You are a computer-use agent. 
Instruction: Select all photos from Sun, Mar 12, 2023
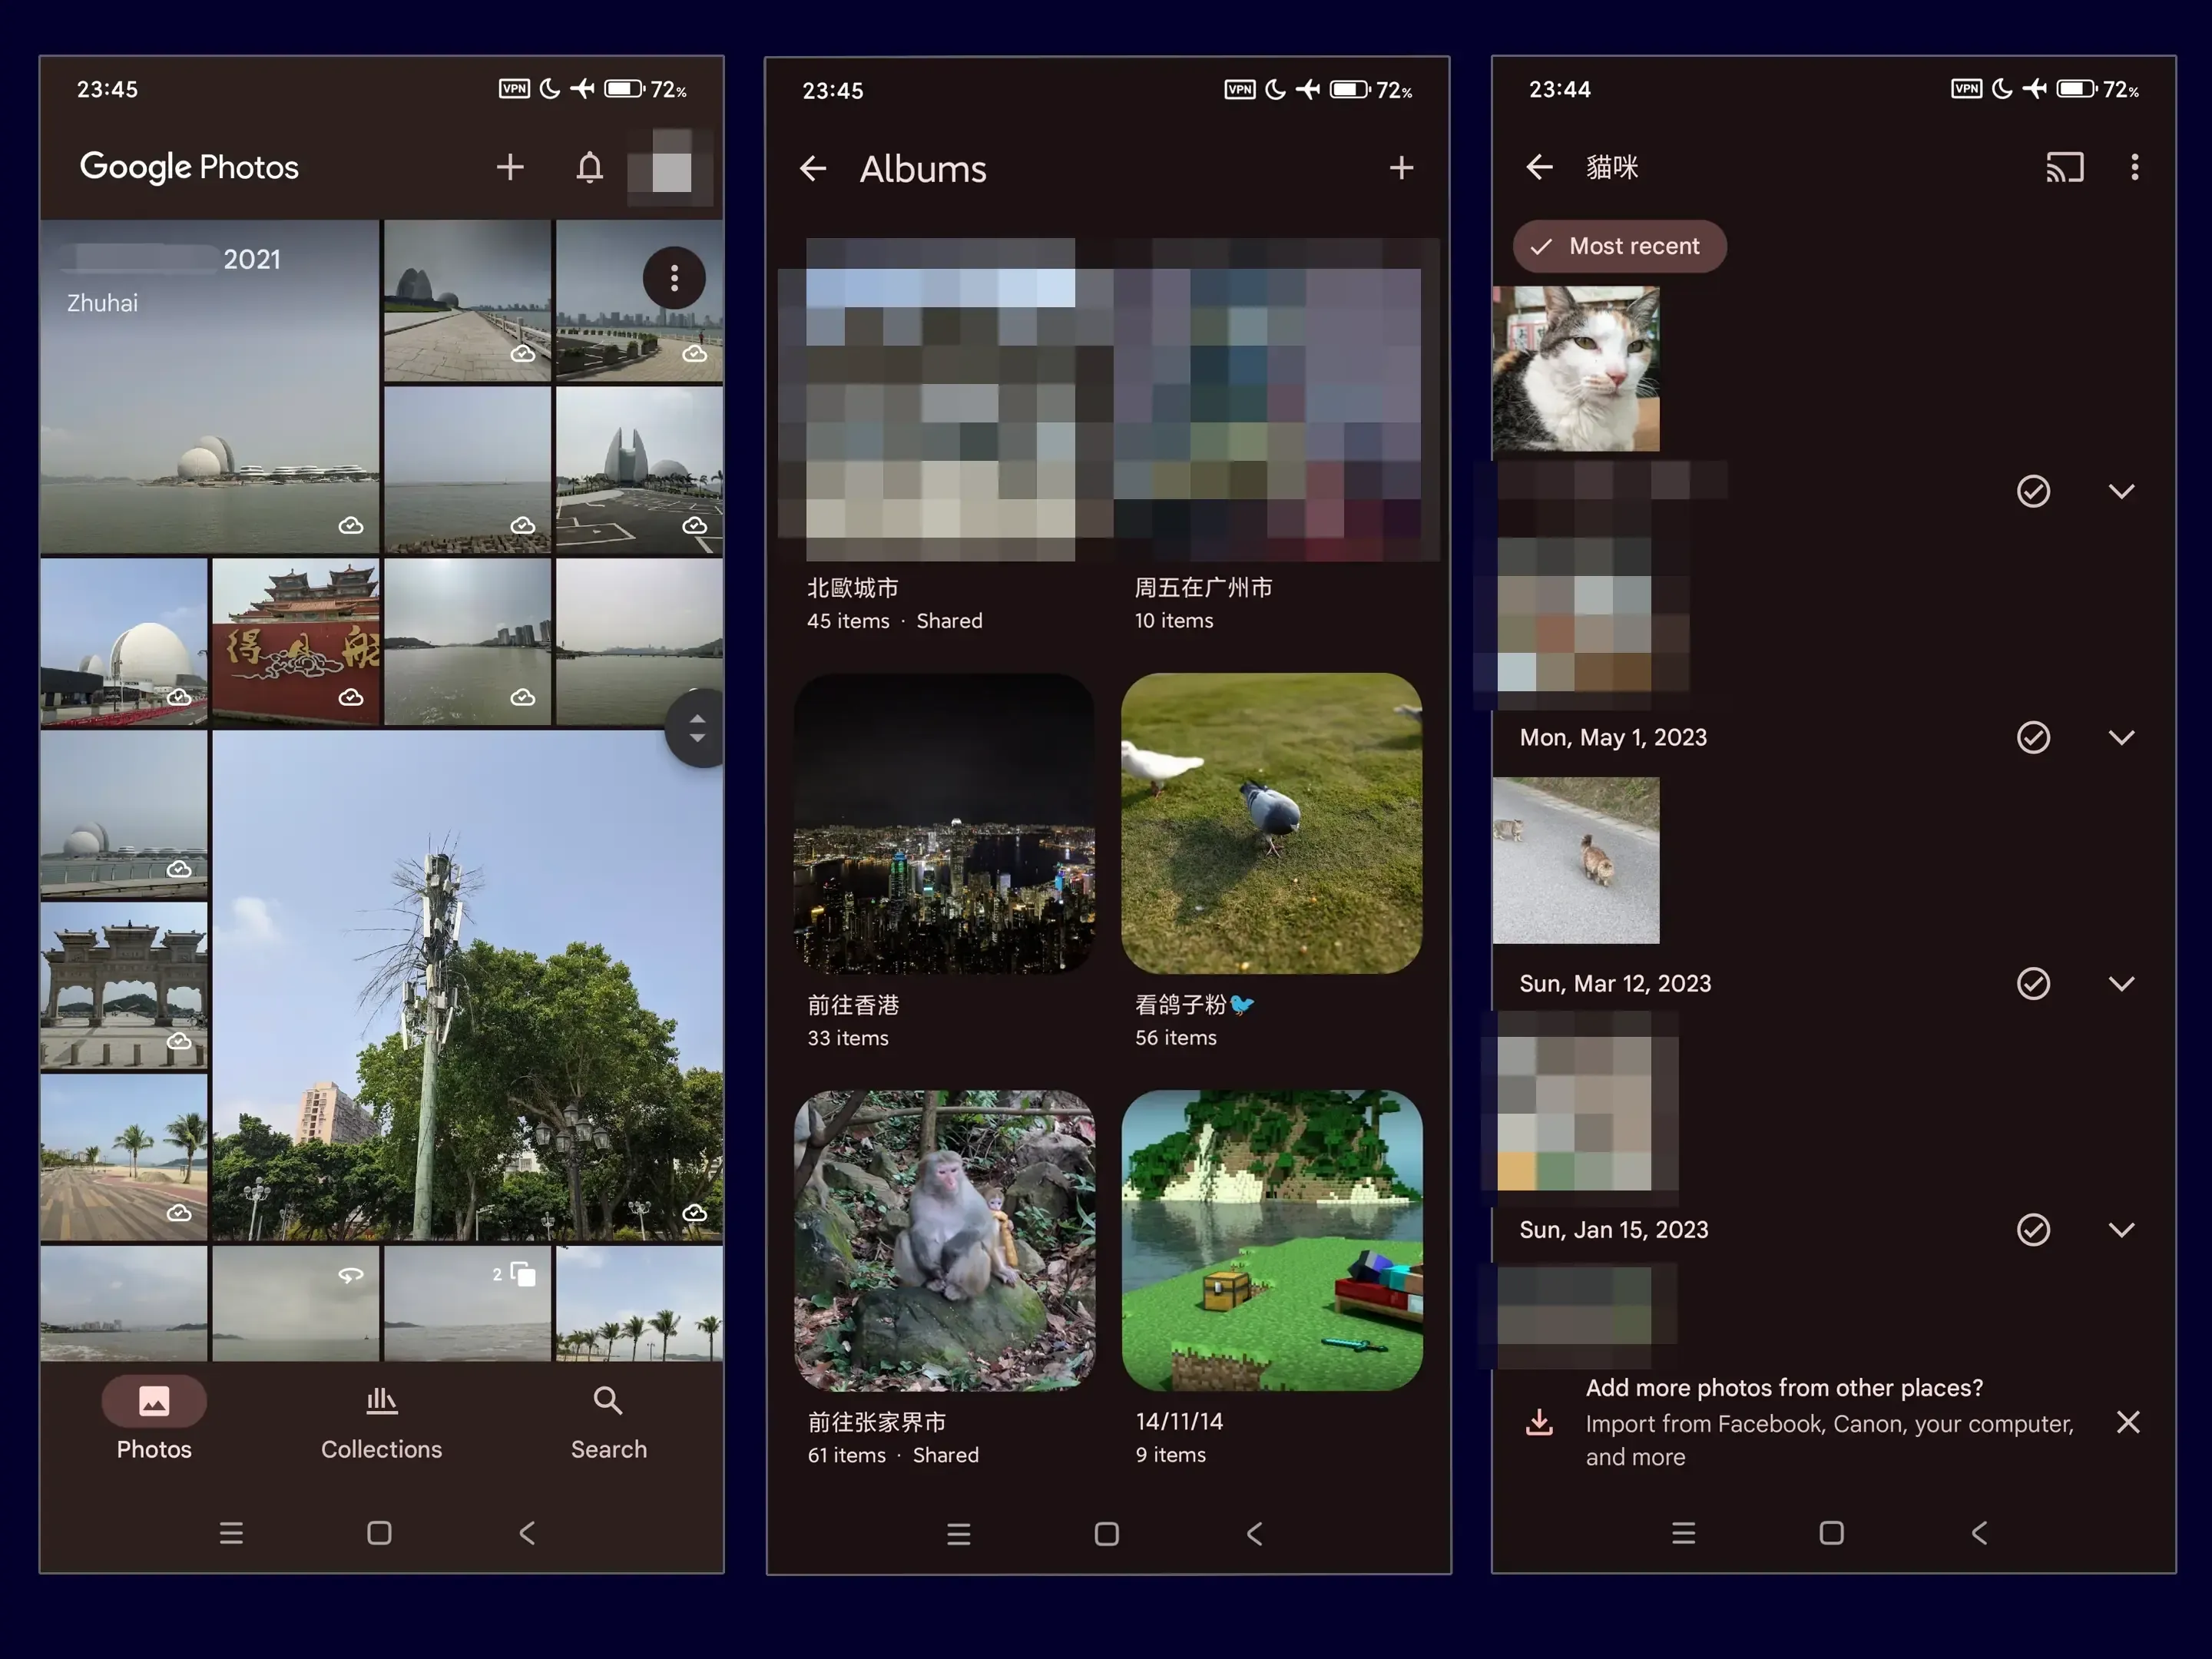click(2033, 984)
